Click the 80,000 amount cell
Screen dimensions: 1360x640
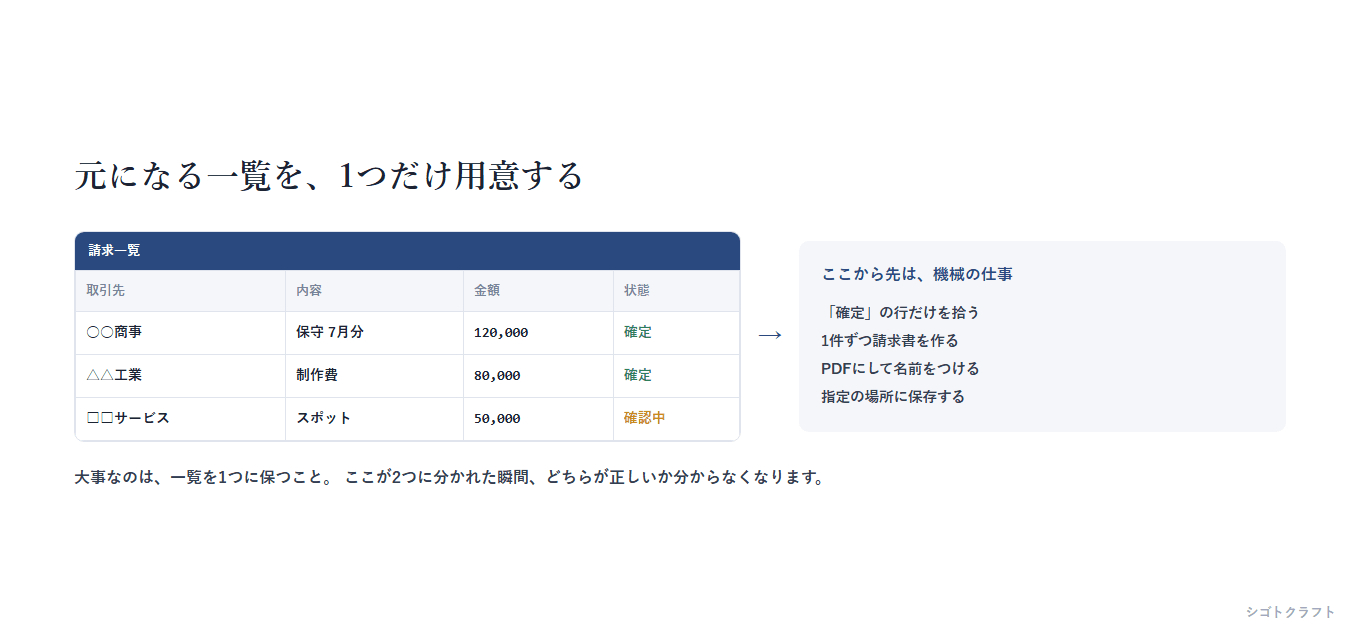[x=538, y=376]
